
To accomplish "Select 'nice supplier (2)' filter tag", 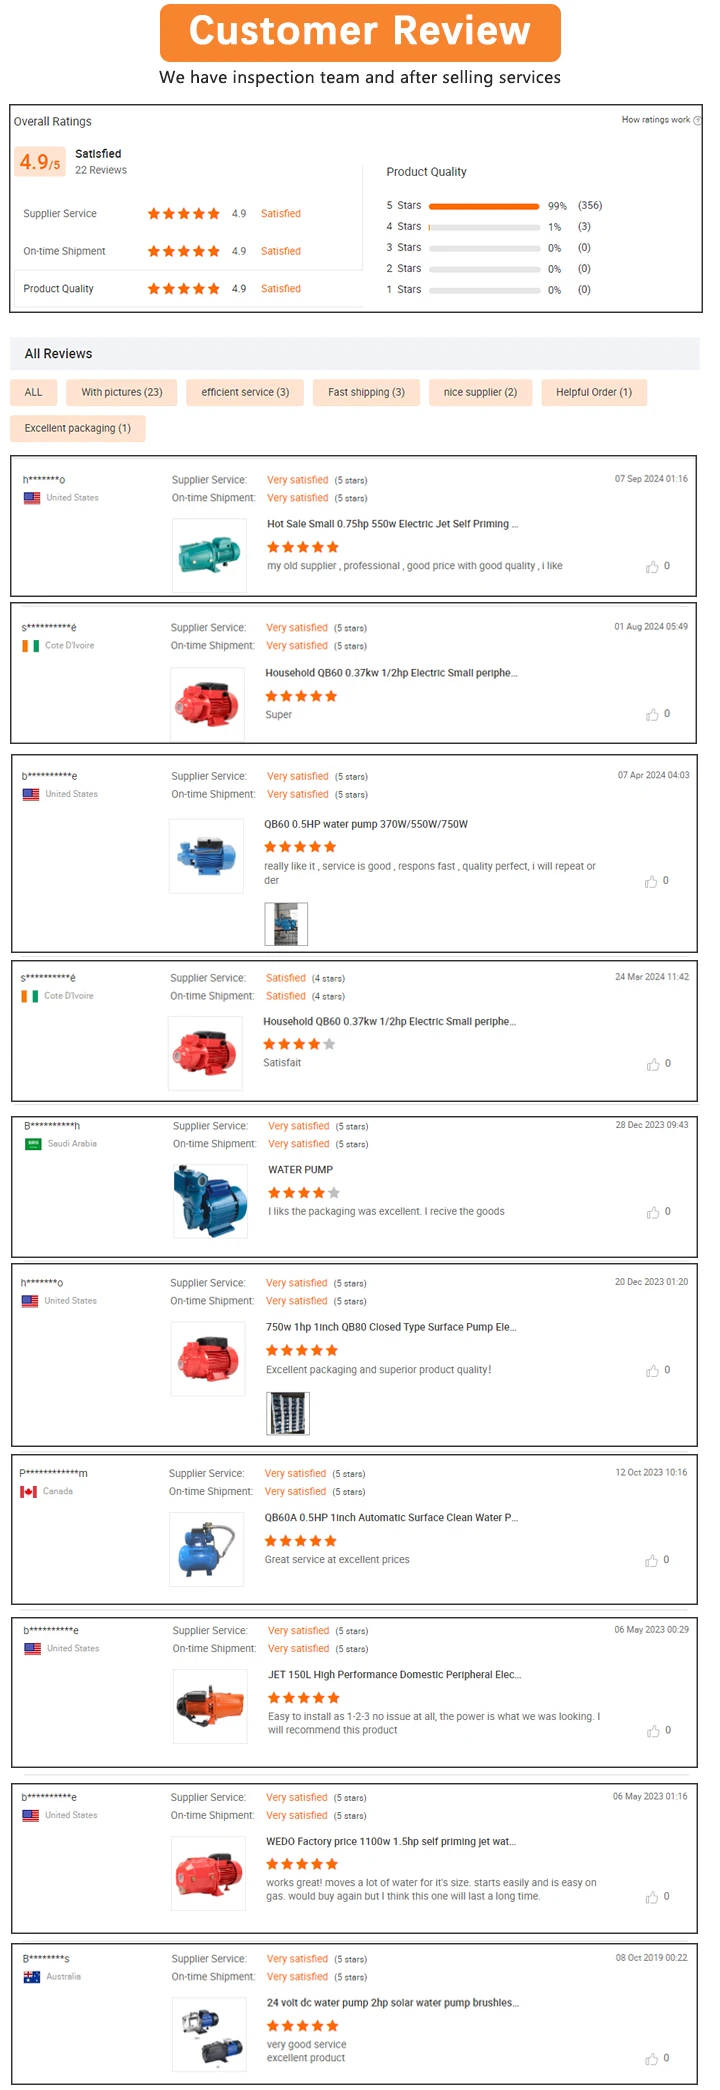I will (x=480, y=392).
